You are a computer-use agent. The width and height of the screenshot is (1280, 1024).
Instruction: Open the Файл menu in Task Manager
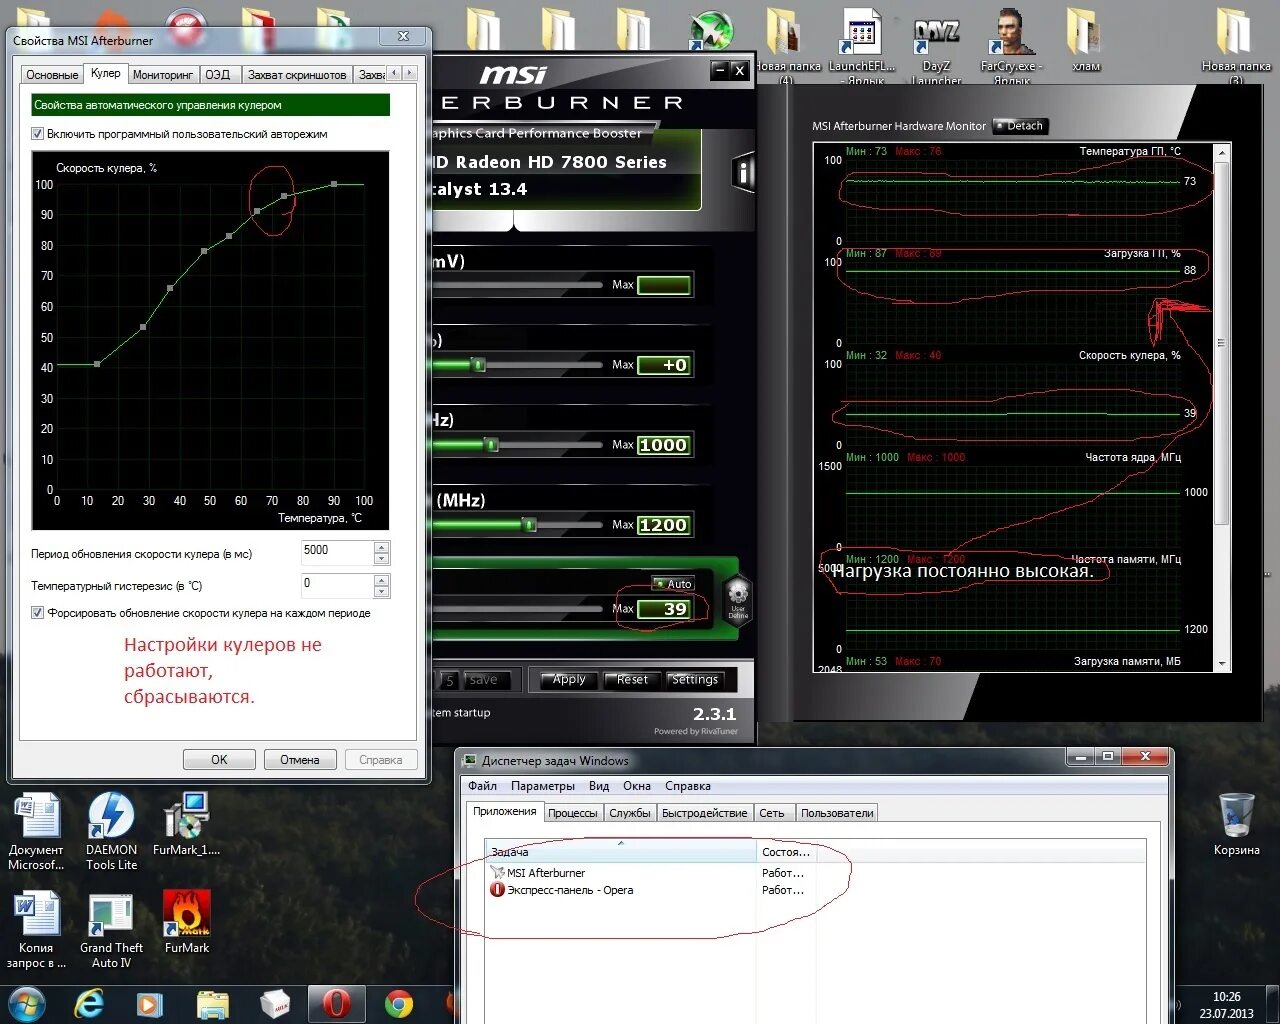tap(482, 786)
